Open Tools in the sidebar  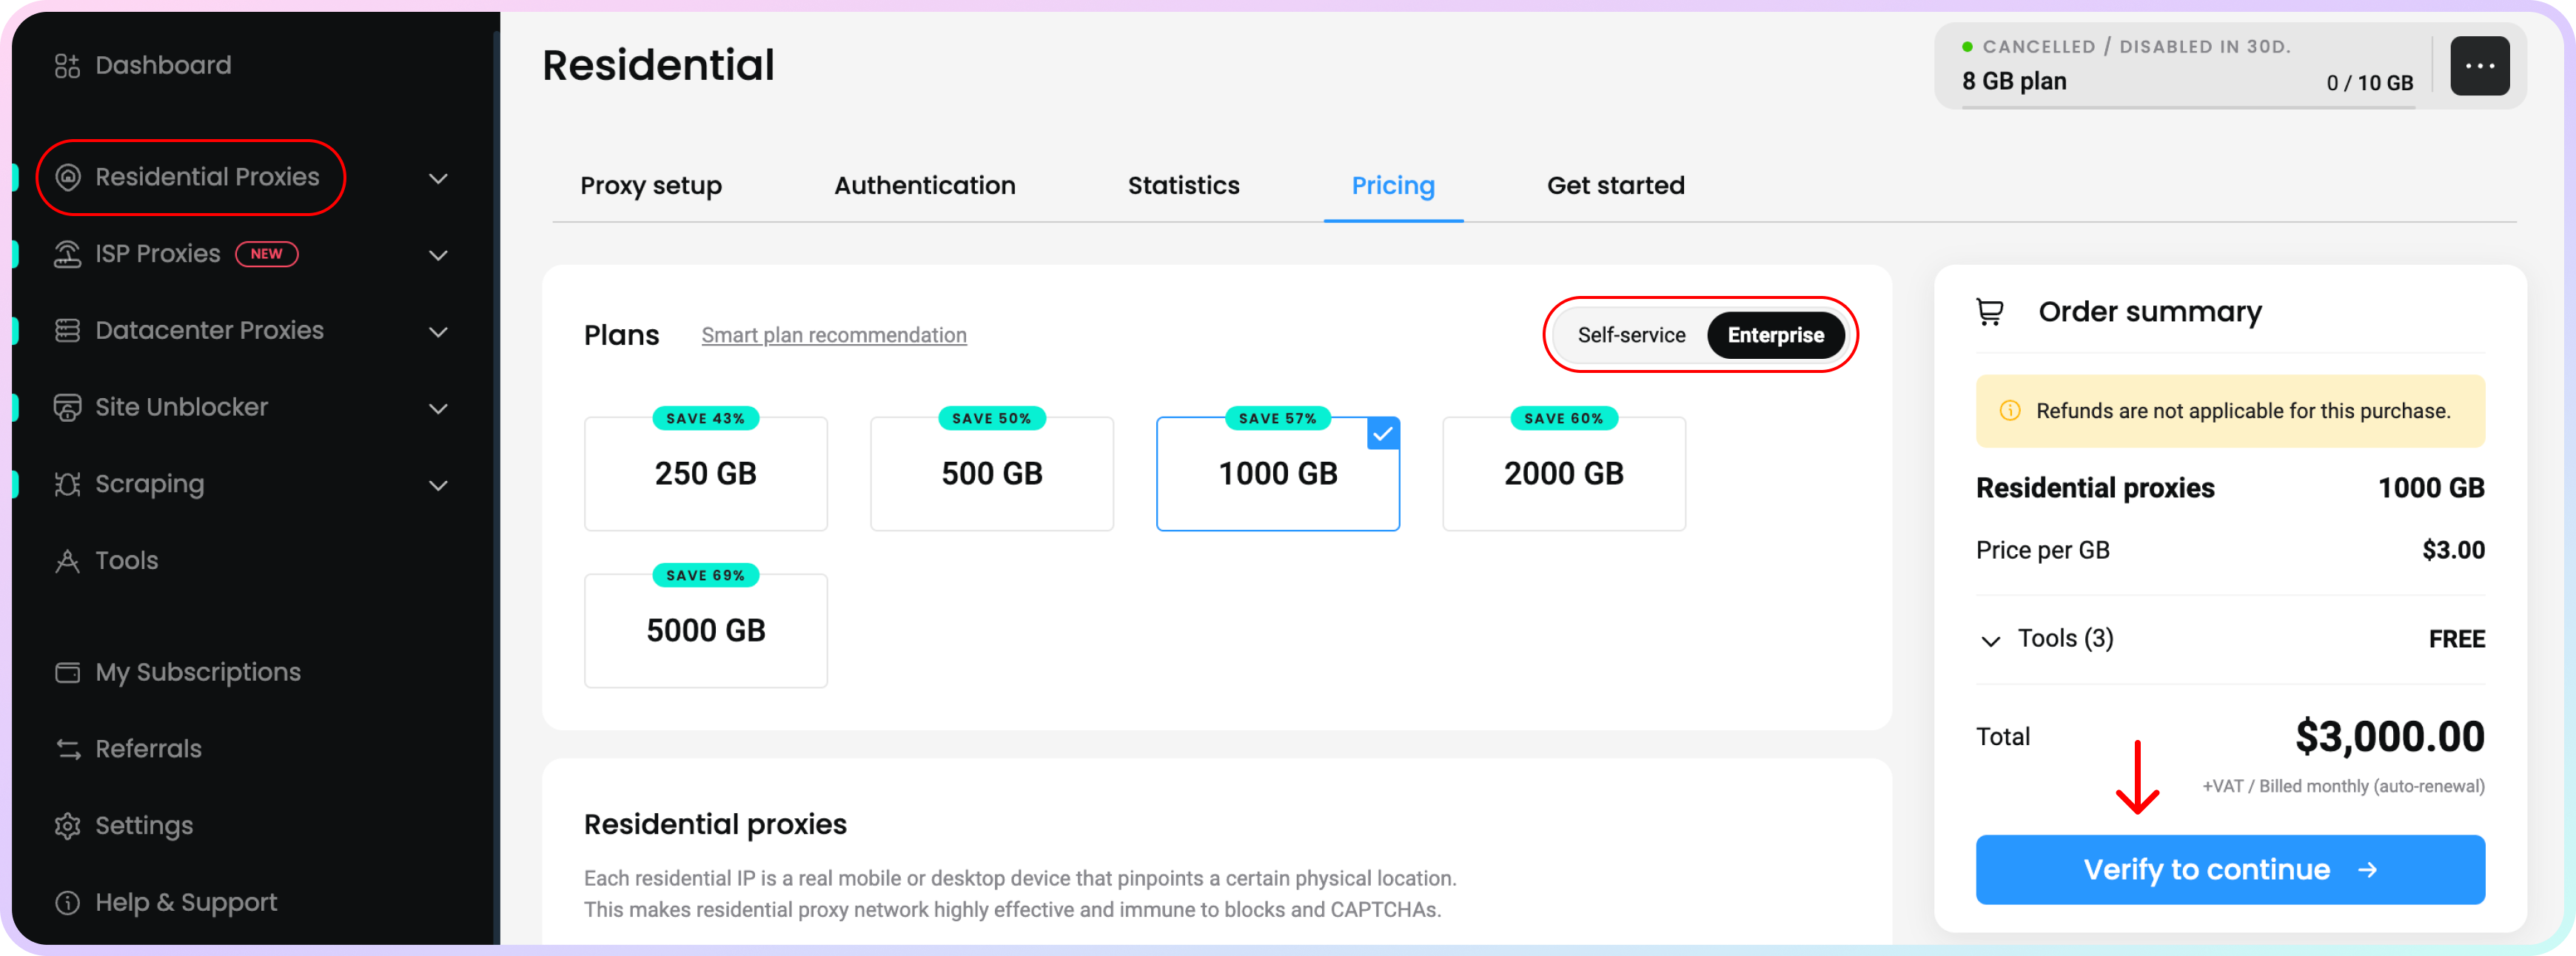(x=126, y=561)
